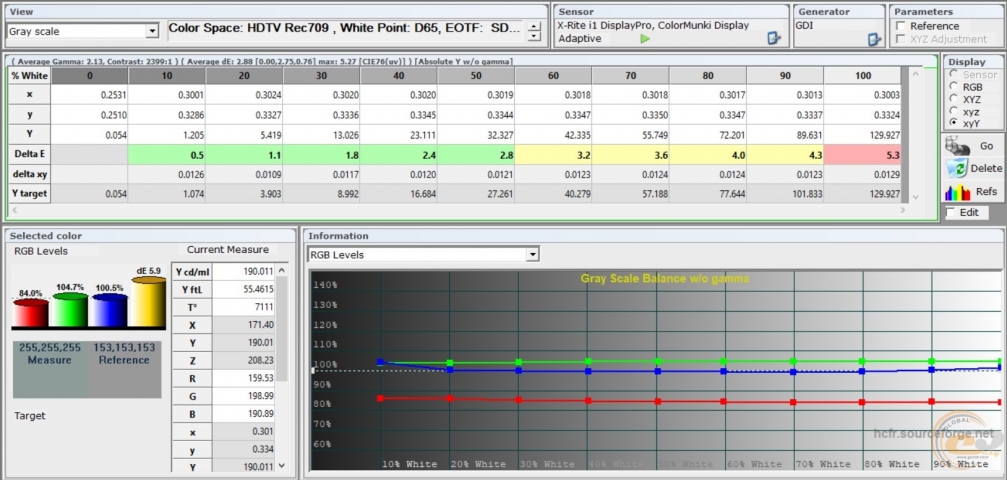Select the 50 % White column header

click(476, 75)
